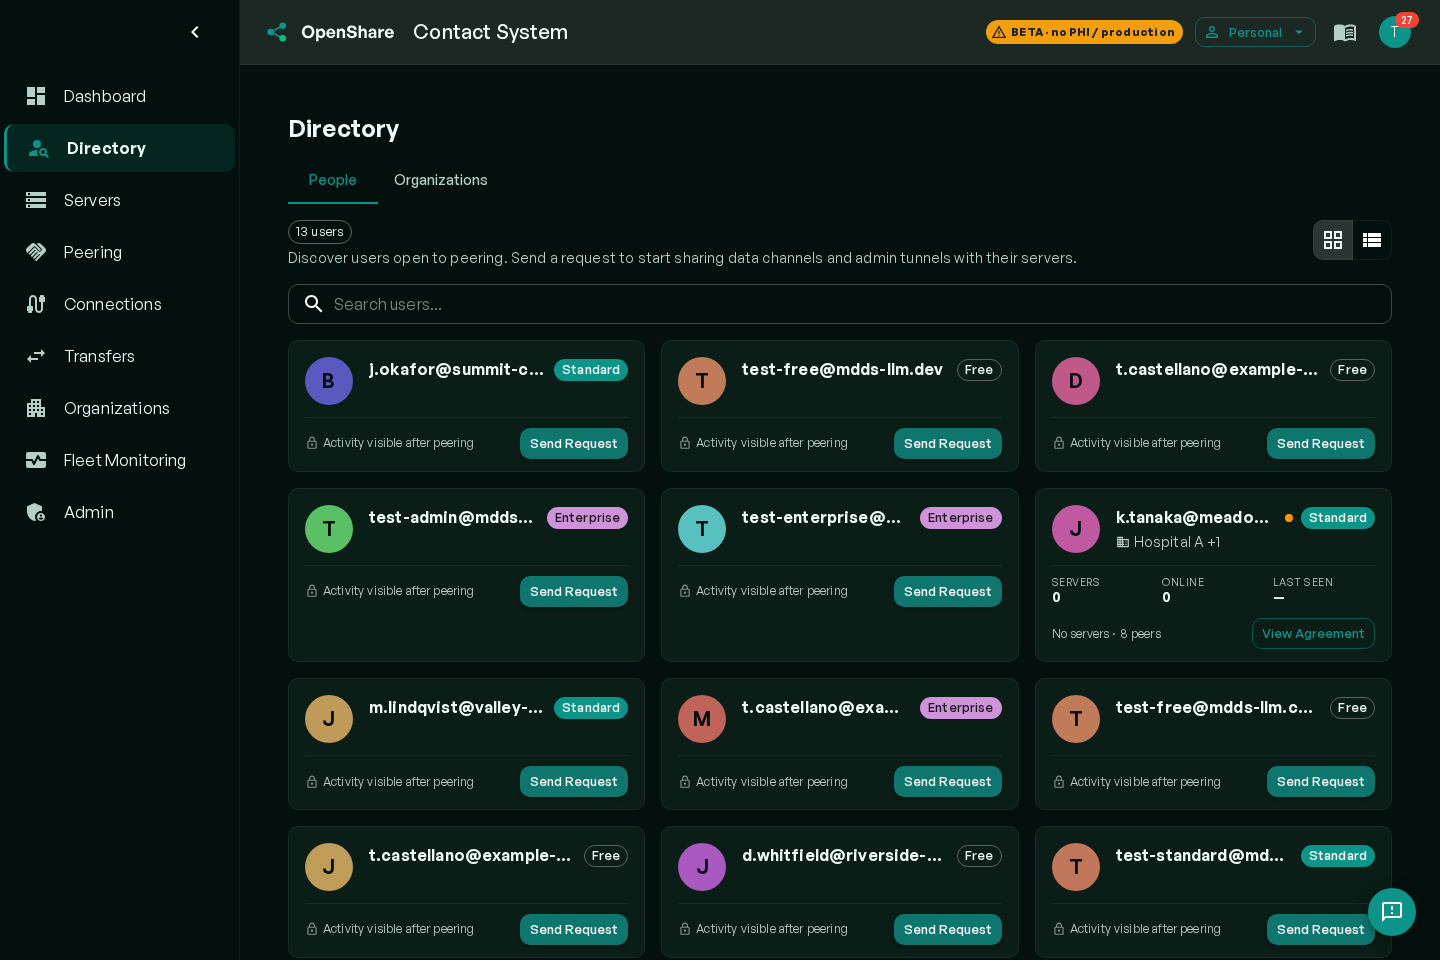The width and height of the screenshot is (1440, 960).
Task: Send Request to test-enterprise user
Action: [x=948, y=592]
